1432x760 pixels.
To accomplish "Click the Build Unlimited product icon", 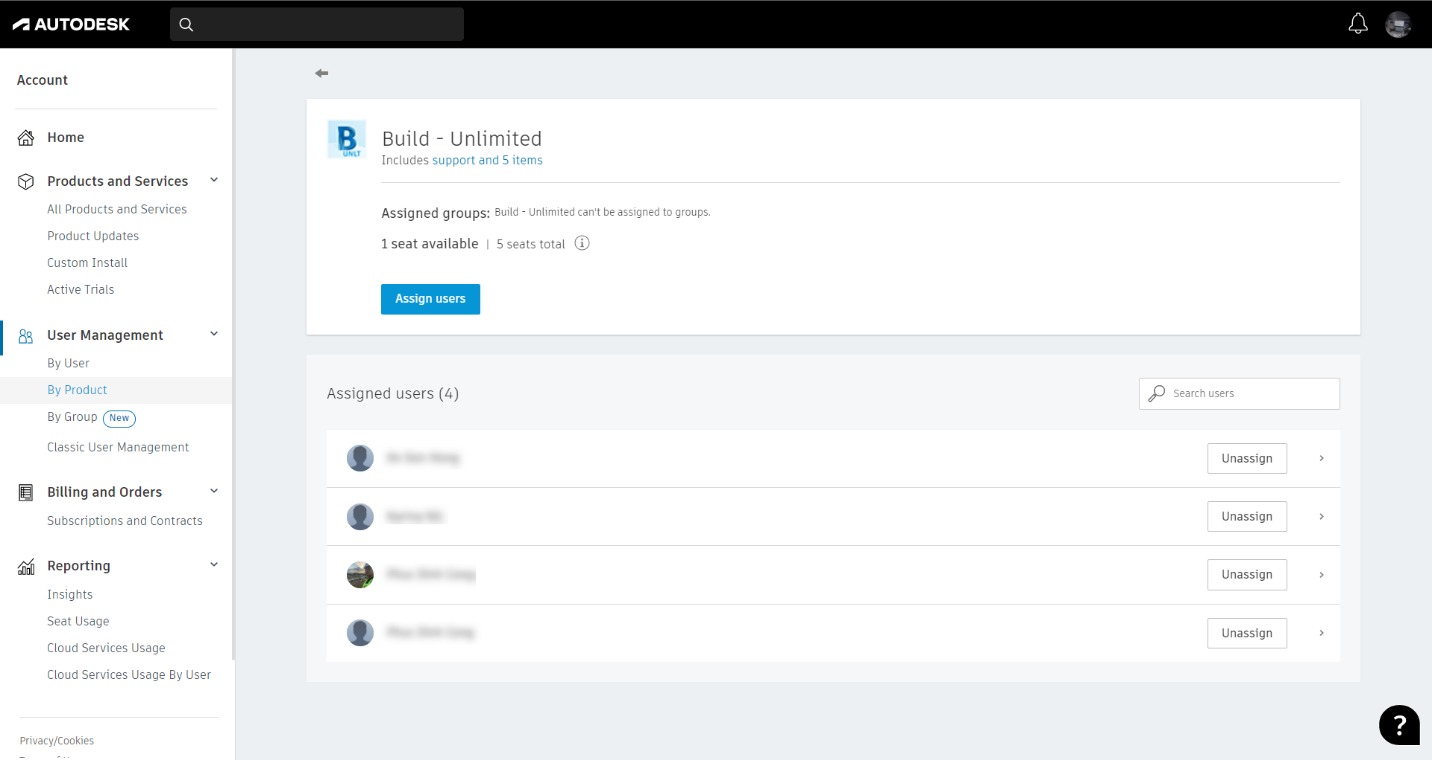I will (347, 139).
